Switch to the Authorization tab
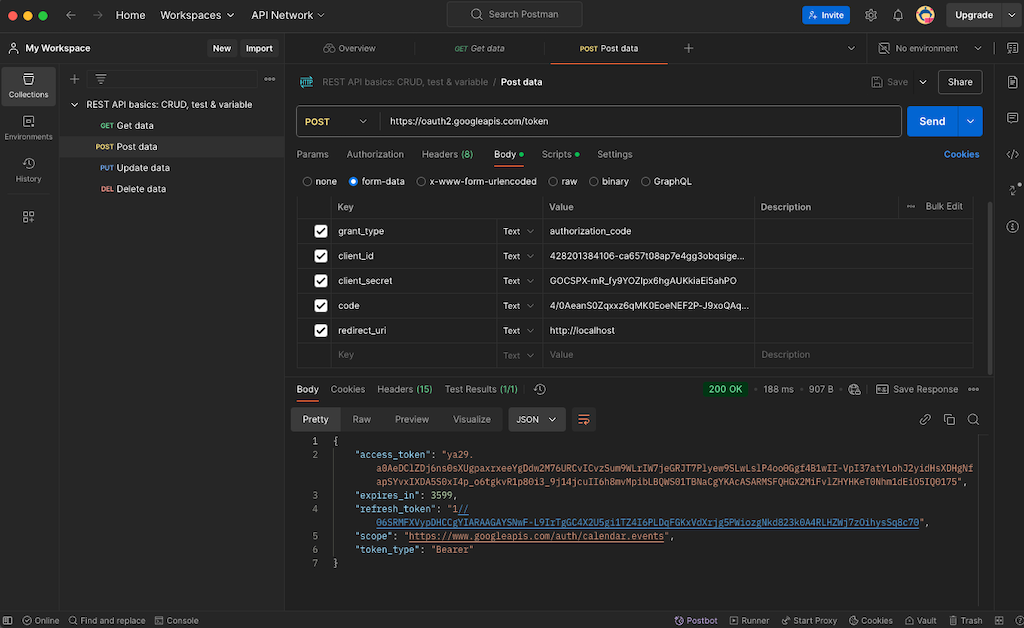The height and width of the screenshot is (628, 1024). coord(375,154)
